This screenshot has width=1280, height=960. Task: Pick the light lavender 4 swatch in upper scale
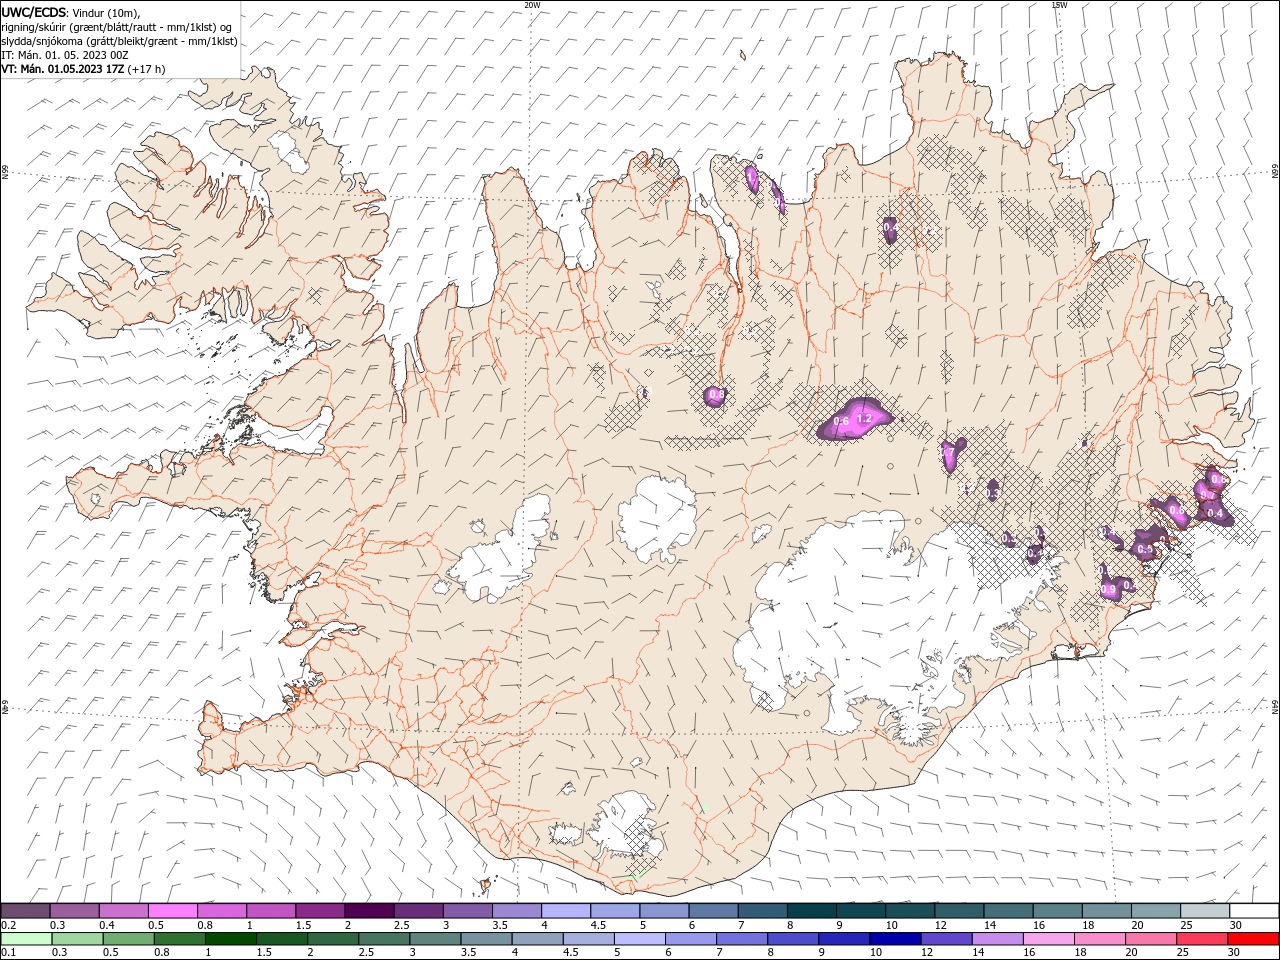coord(566,911)
